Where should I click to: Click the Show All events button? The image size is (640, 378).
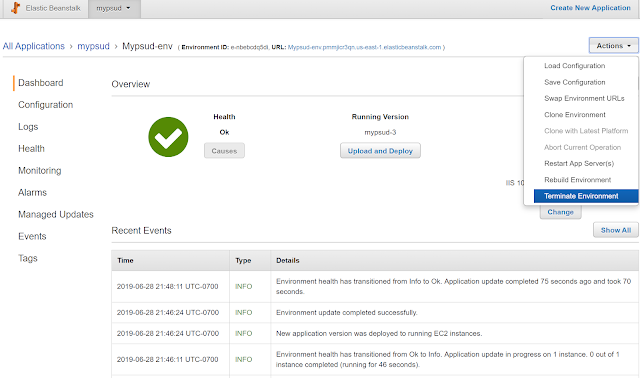coord(616,230)
